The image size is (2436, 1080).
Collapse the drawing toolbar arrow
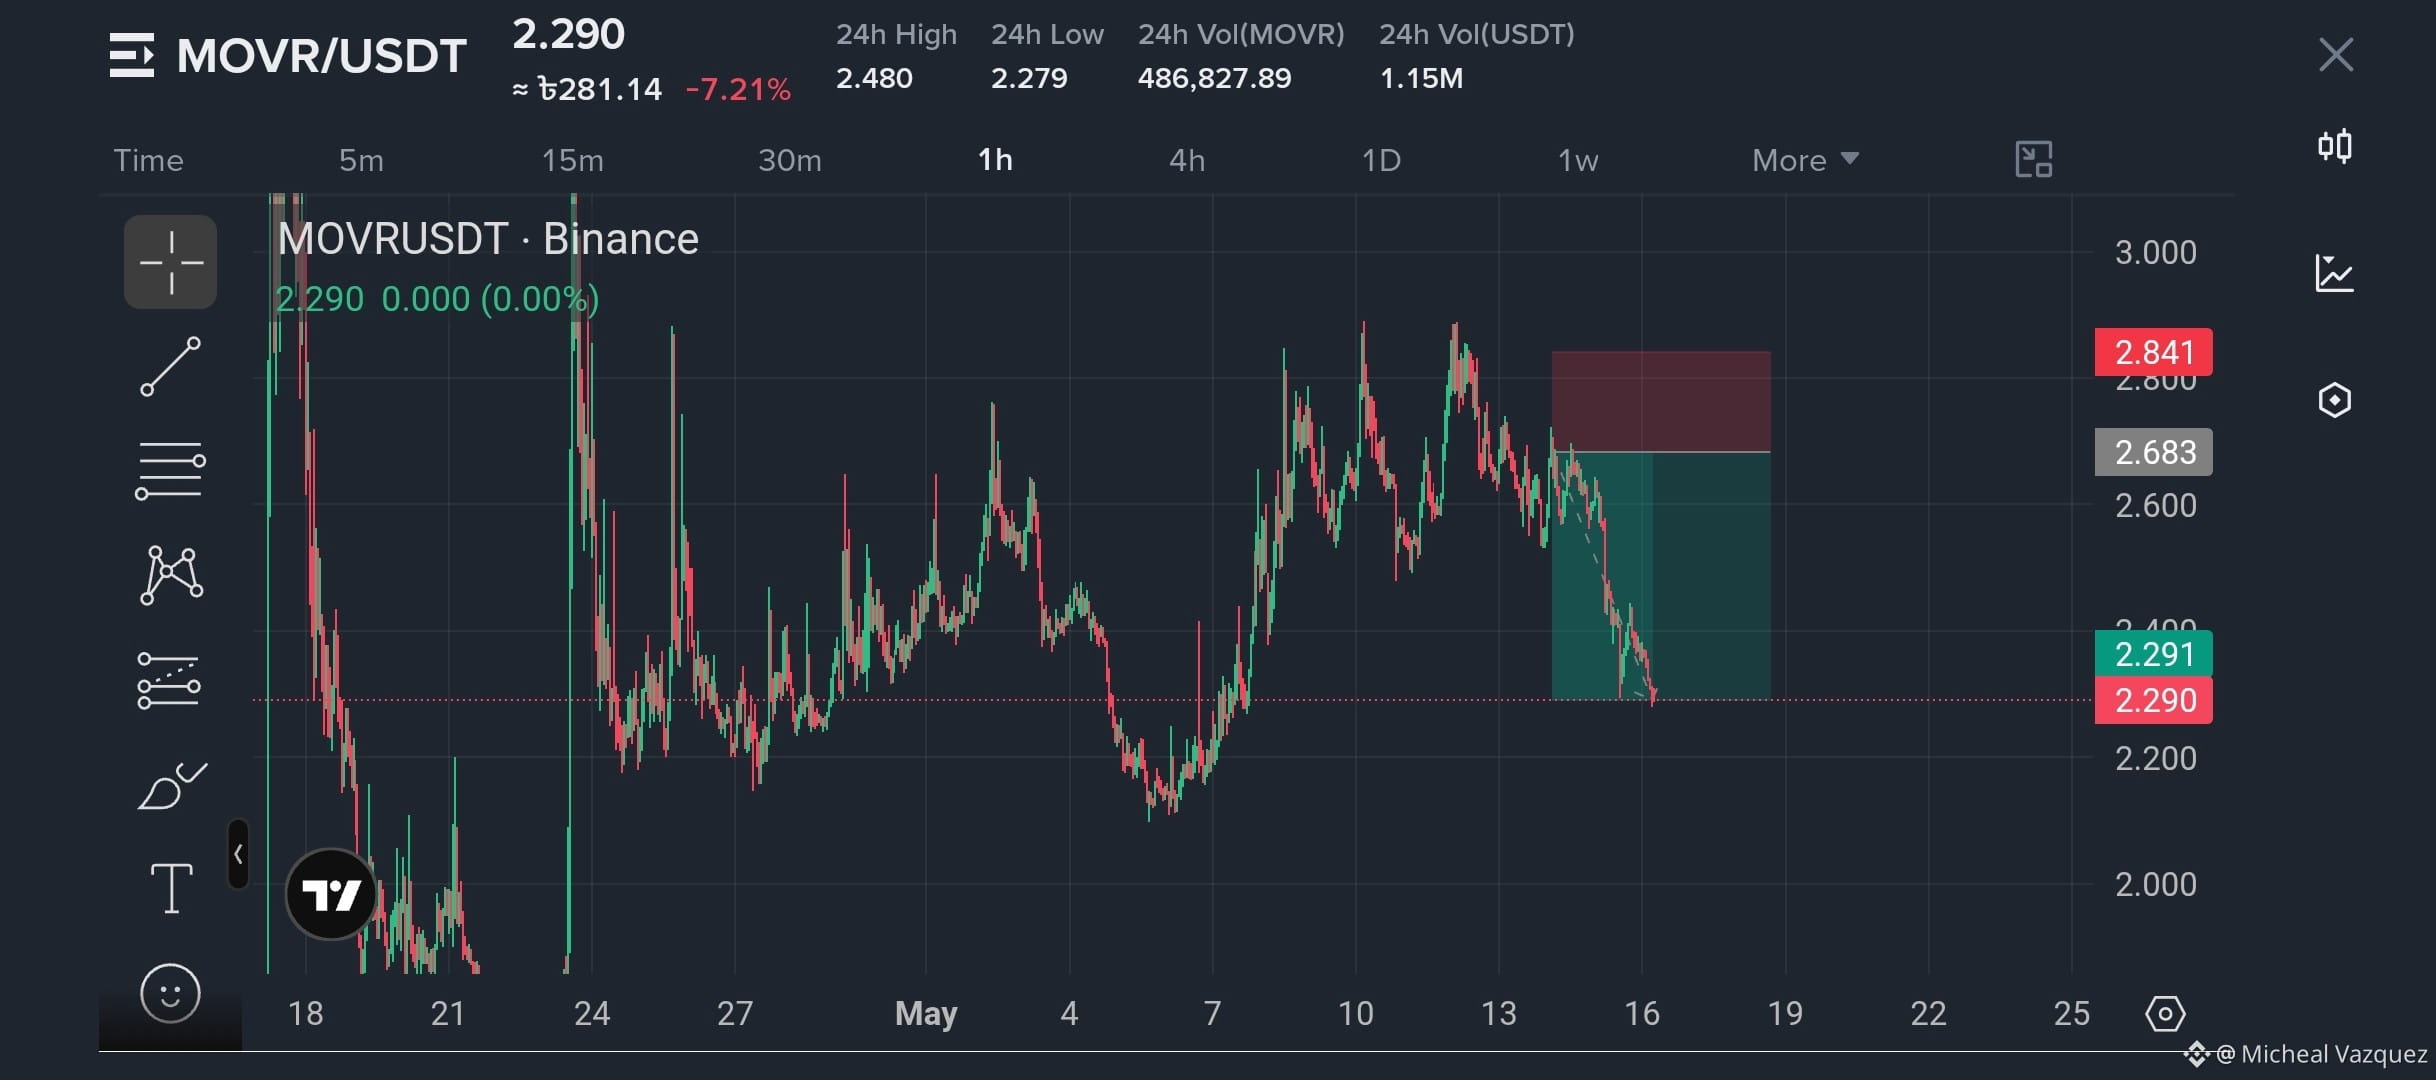click(238, 854)
